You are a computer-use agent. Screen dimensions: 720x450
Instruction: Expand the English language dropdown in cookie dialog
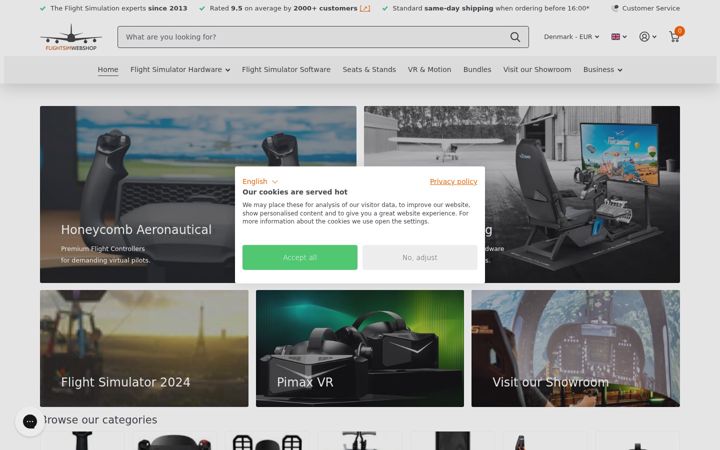(260, 181)
